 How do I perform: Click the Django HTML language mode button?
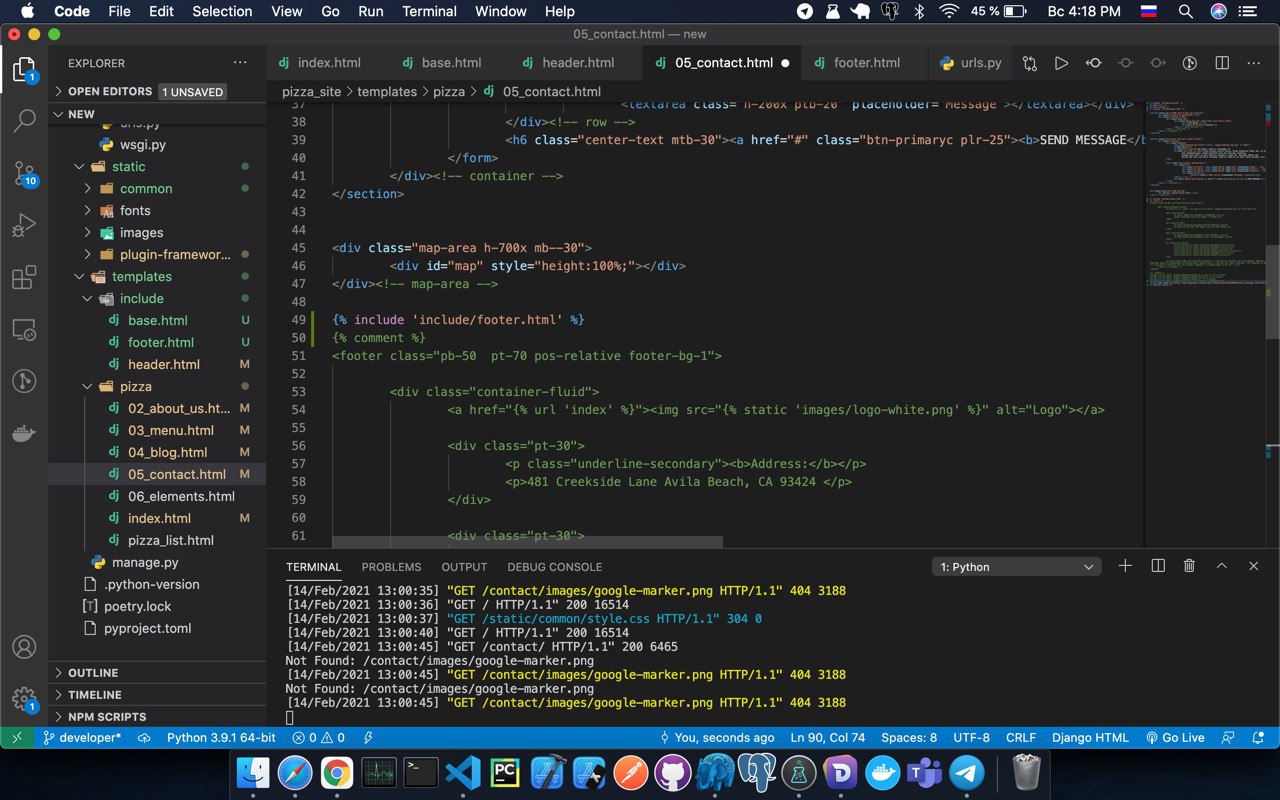(1090, 738)
